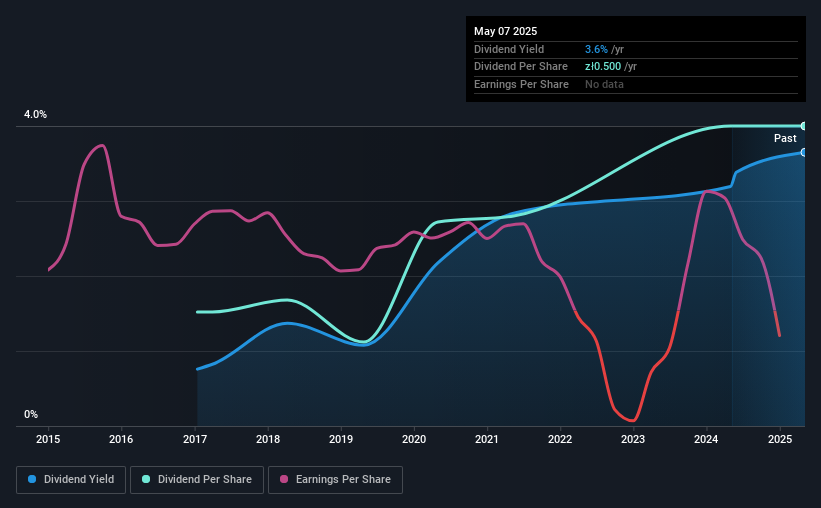Click the 'Past' label in shaded region
The width and height of the screenshot is (821, 508).
(785, 138)
